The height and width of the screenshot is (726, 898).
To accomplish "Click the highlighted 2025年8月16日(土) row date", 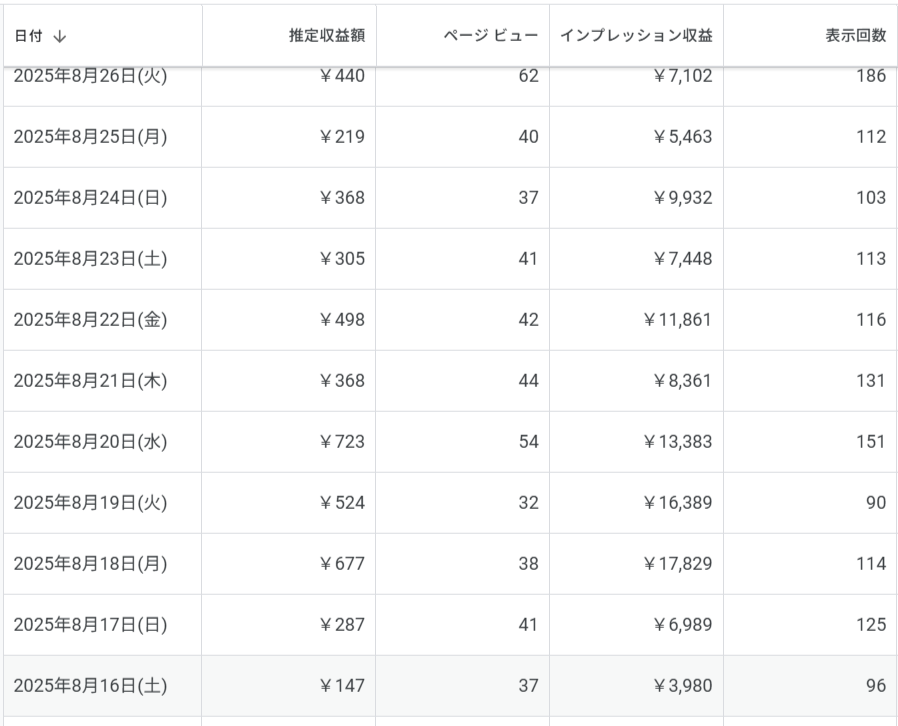I will (90, 686).
